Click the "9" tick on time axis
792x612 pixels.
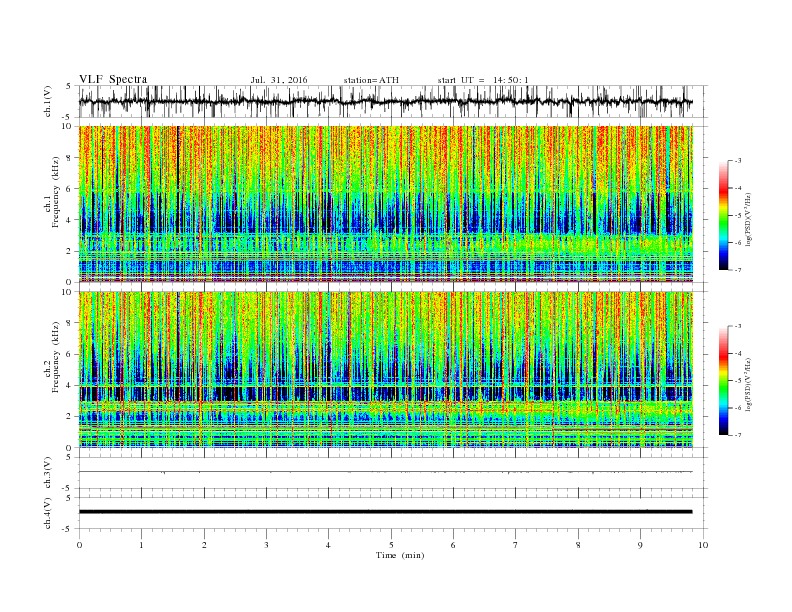pyautogui.click(x=640, y=545)
